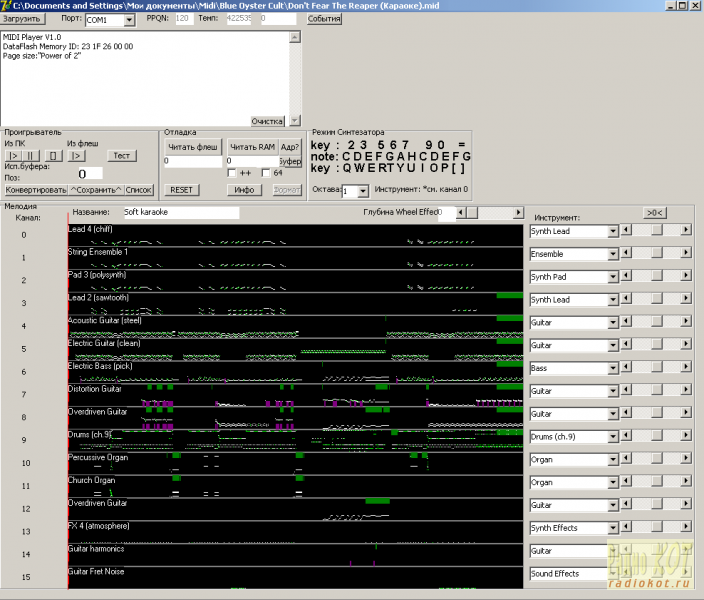
Task: Click the Читать RAM button
Action: point(252,147)
